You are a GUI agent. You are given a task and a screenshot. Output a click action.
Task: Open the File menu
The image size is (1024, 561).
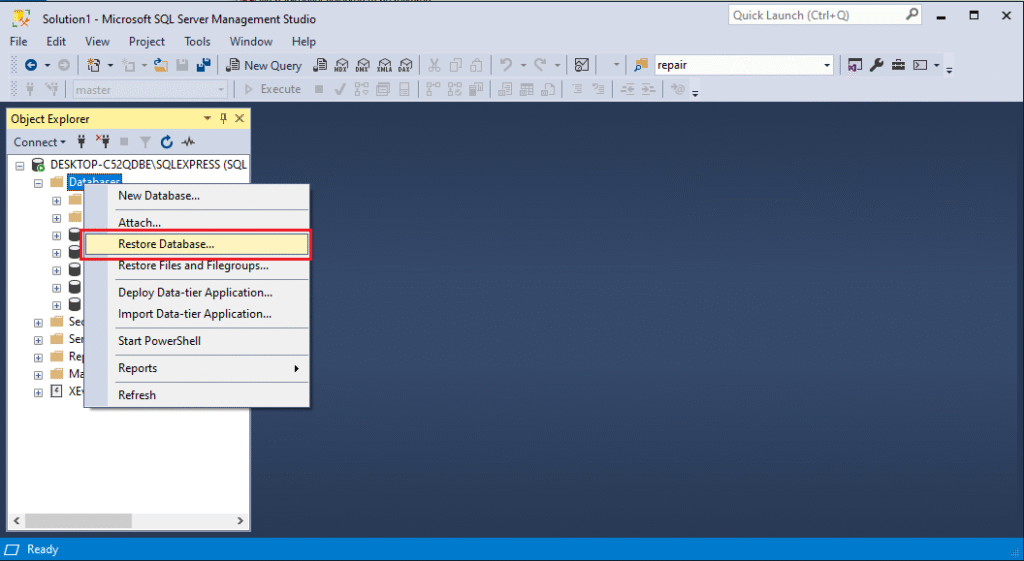point(18,41)
